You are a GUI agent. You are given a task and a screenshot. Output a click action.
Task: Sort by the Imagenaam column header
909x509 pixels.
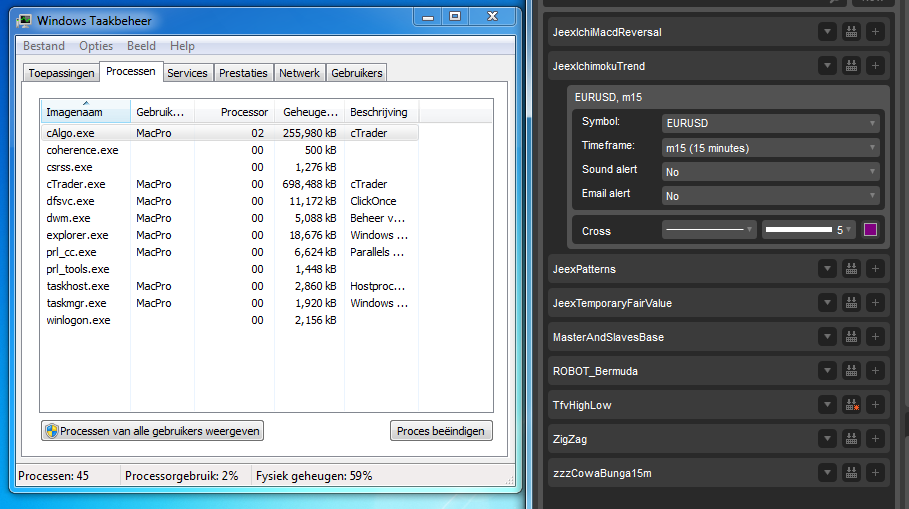coord(86,112)
